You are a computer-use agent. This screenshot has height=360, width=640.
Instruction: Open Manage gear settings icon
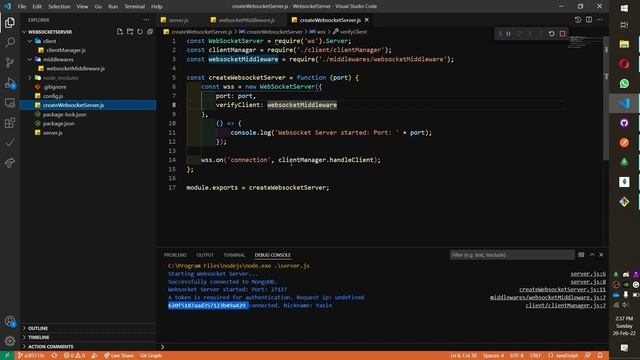click(10, 341)
